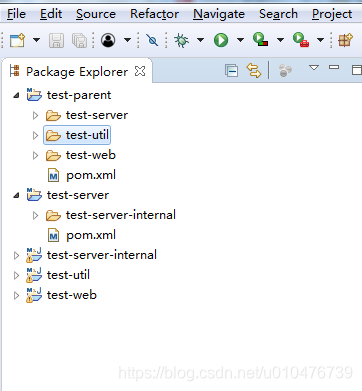The width and height of the screenshot is (362, 391).
Task: Click the Debug bug icon
Action: click(181, 40)
